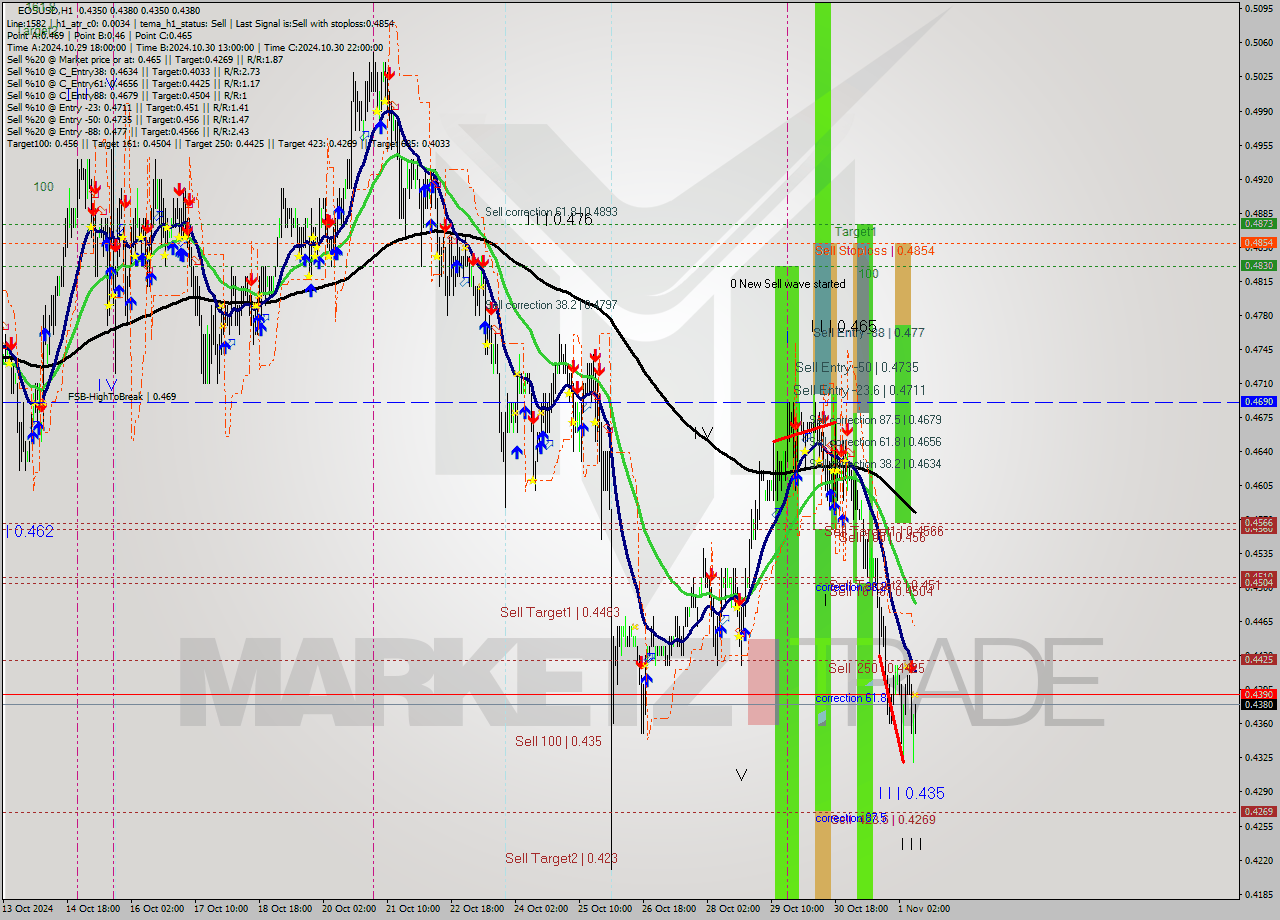
Task: Click 'Sell 100 | 0.435' red label
Action: tap(558, 741)
